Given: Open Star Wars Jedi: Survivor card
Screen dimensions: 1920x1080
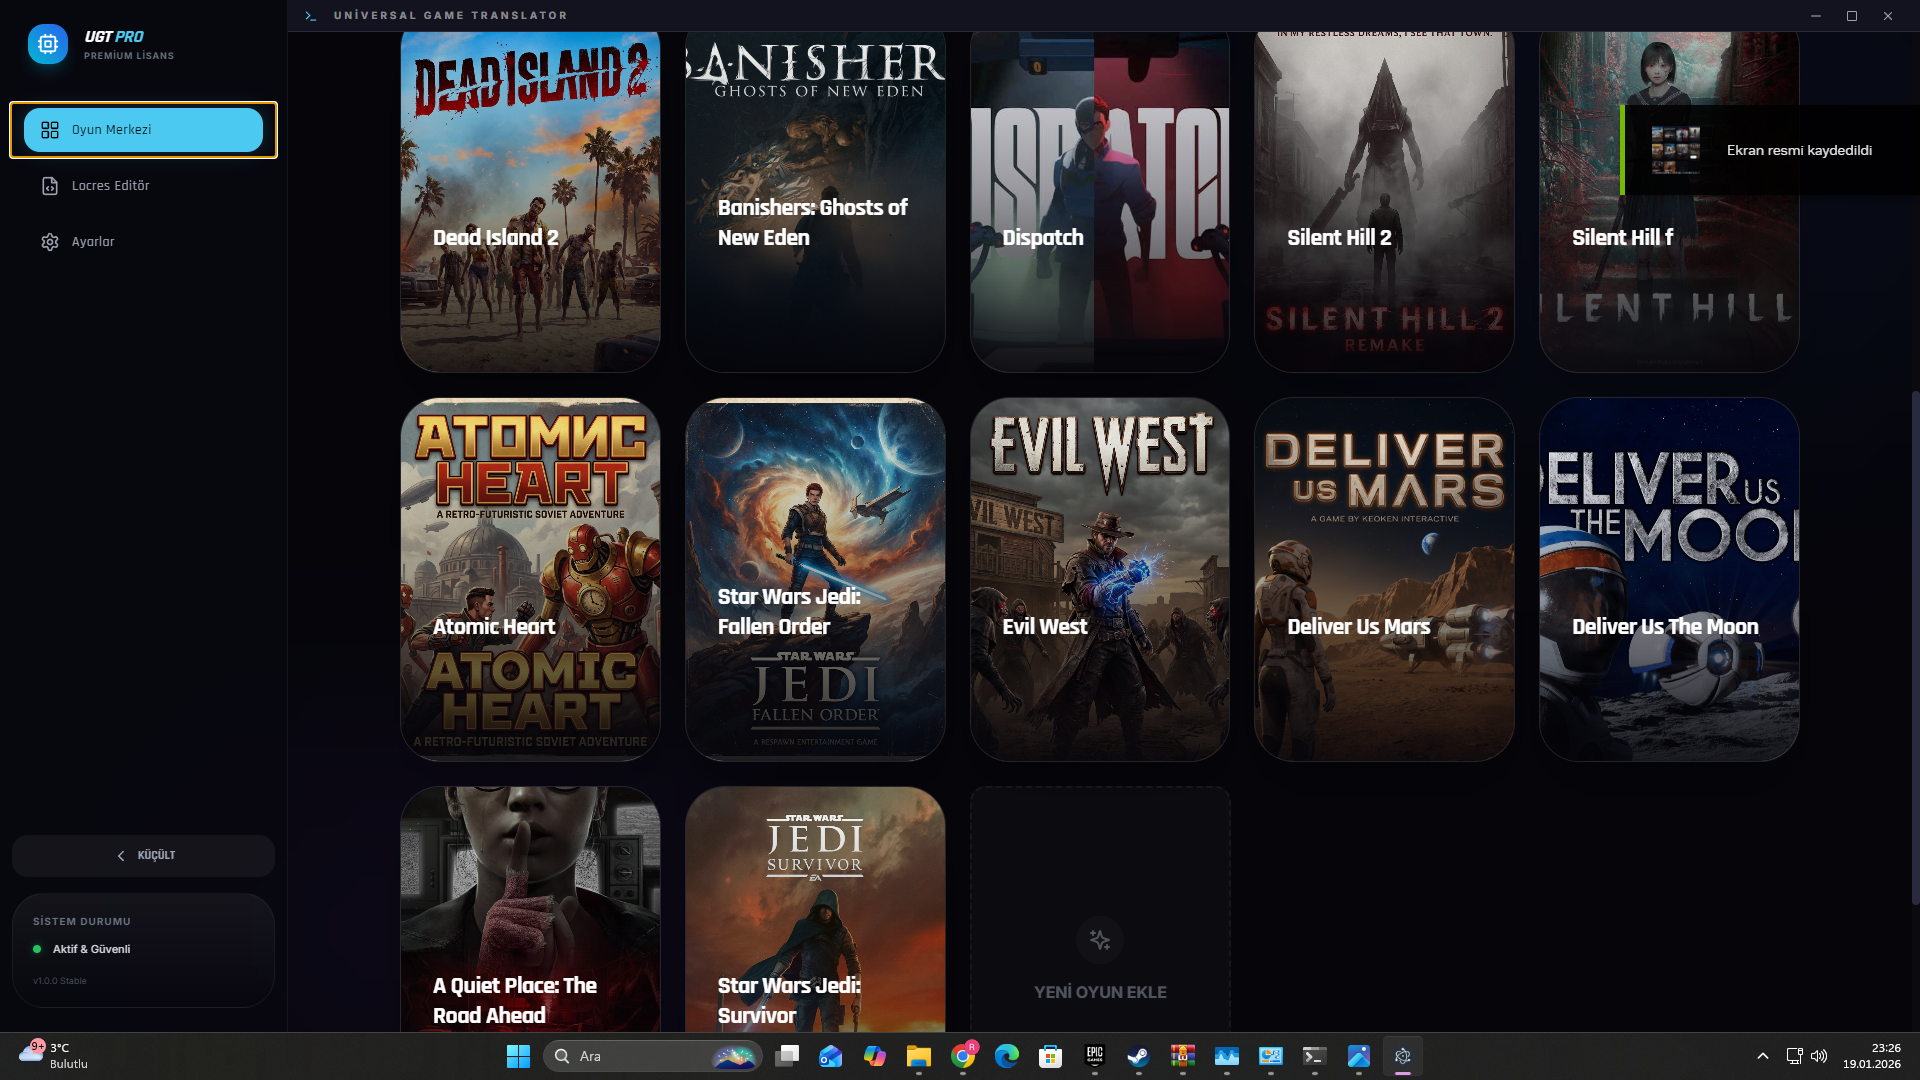Looking at the screenshot, I should [815, 909].
